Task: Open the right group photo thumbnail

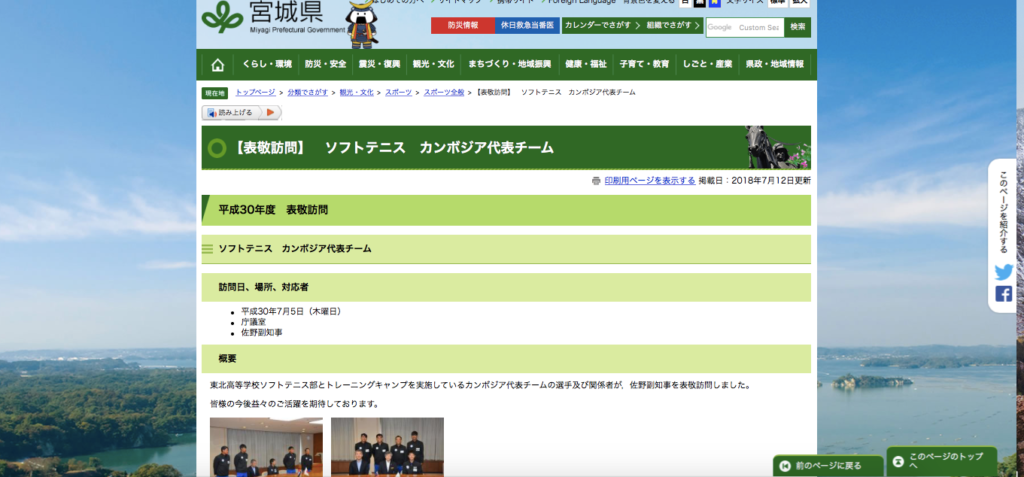Action: [387, 447]
